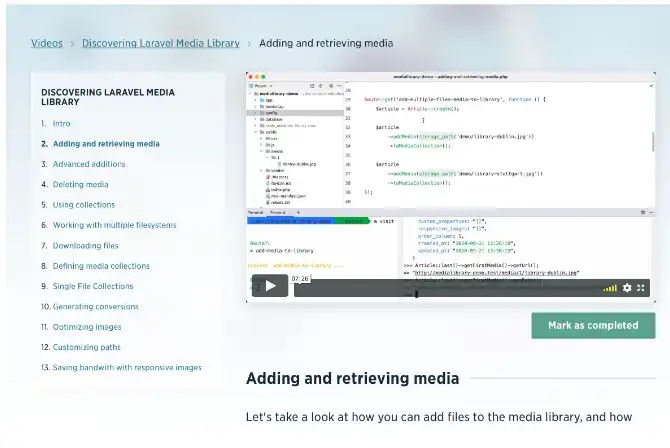Click Adding and retrieving media breadcrumb text
The width and height of the screenshot is (670, 448).
click(326, 43)
